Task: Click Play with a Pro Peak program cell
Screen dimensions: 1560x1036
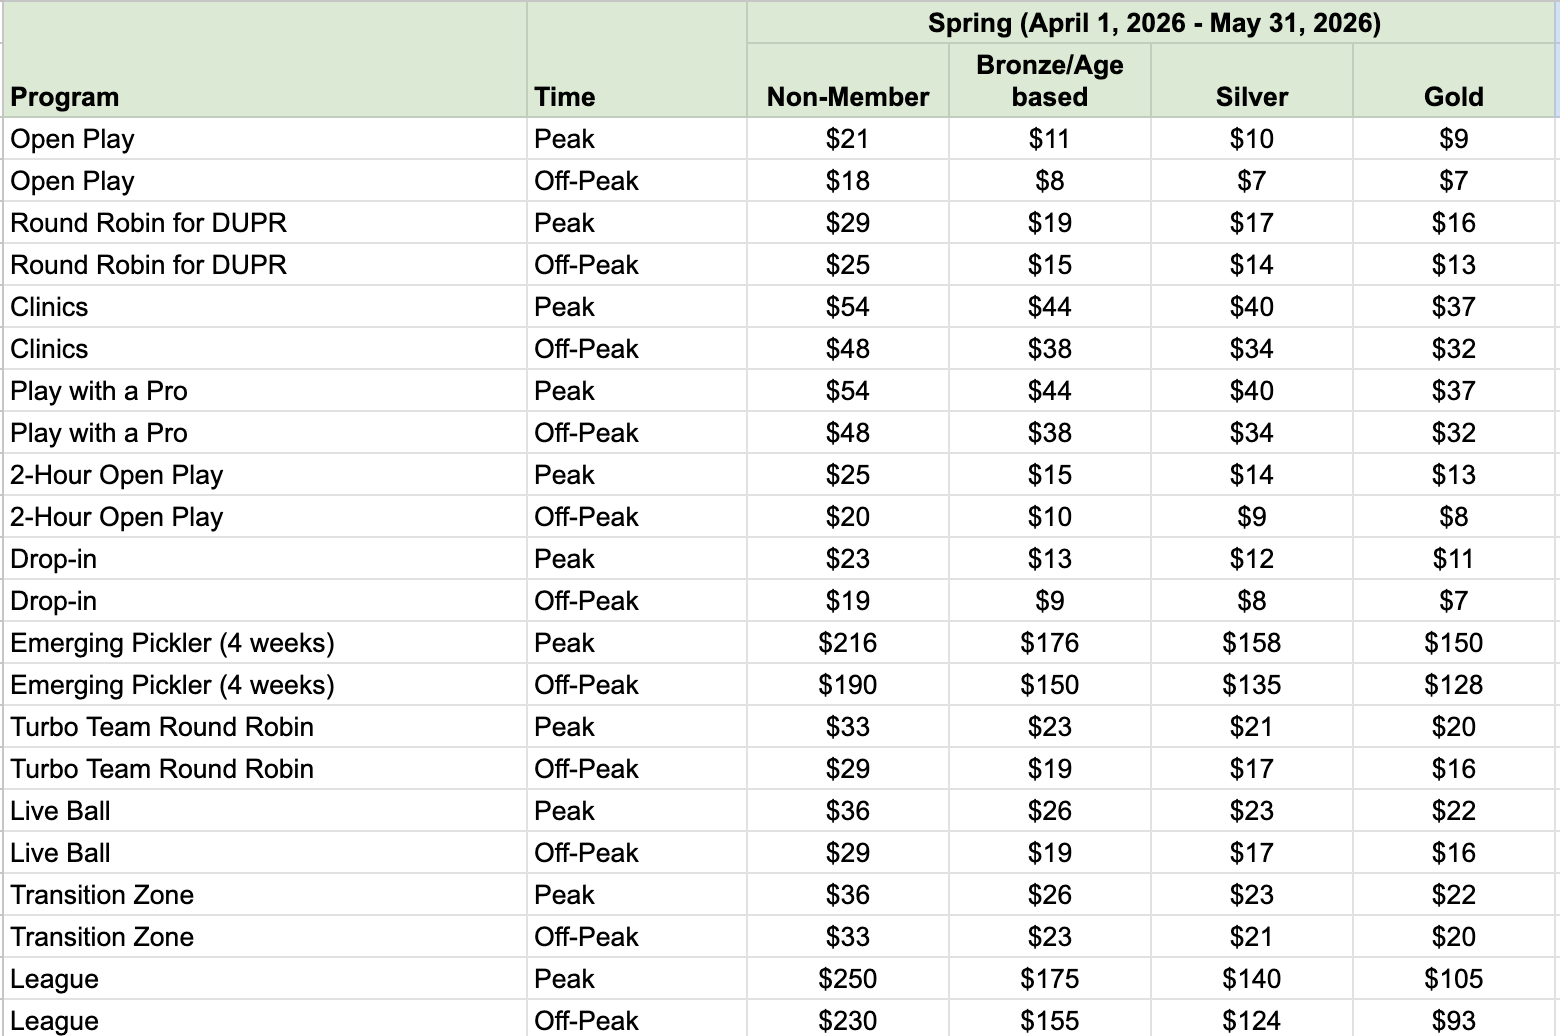Action: [x=265, y=391]
